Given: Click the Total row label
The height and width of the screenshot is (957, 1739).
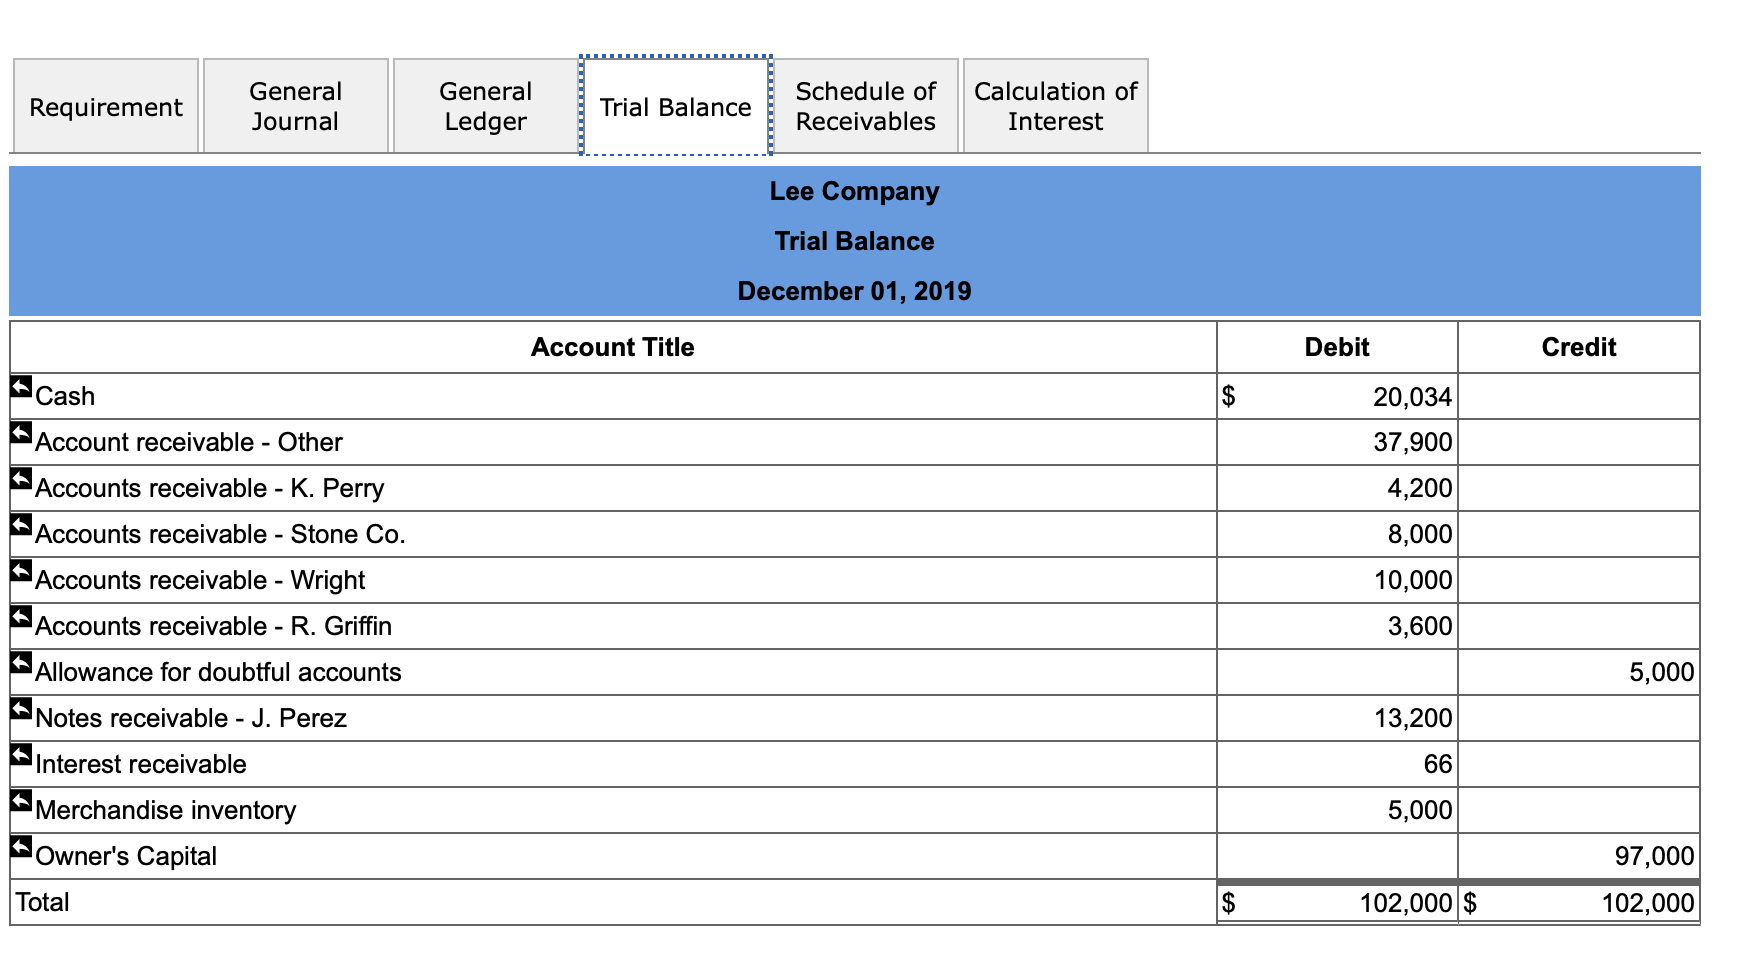Looking at the screenshot, I should [45, 901].
